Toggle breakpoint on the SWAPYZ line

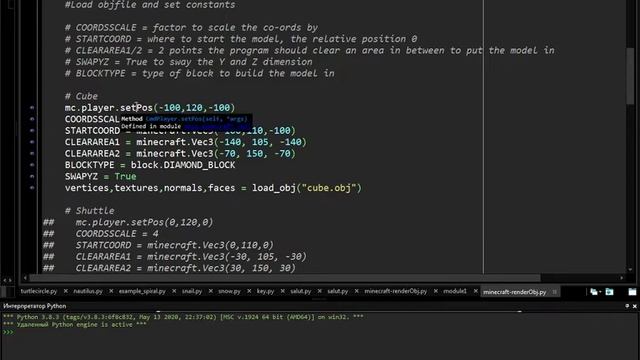click(x=32, y=176)
